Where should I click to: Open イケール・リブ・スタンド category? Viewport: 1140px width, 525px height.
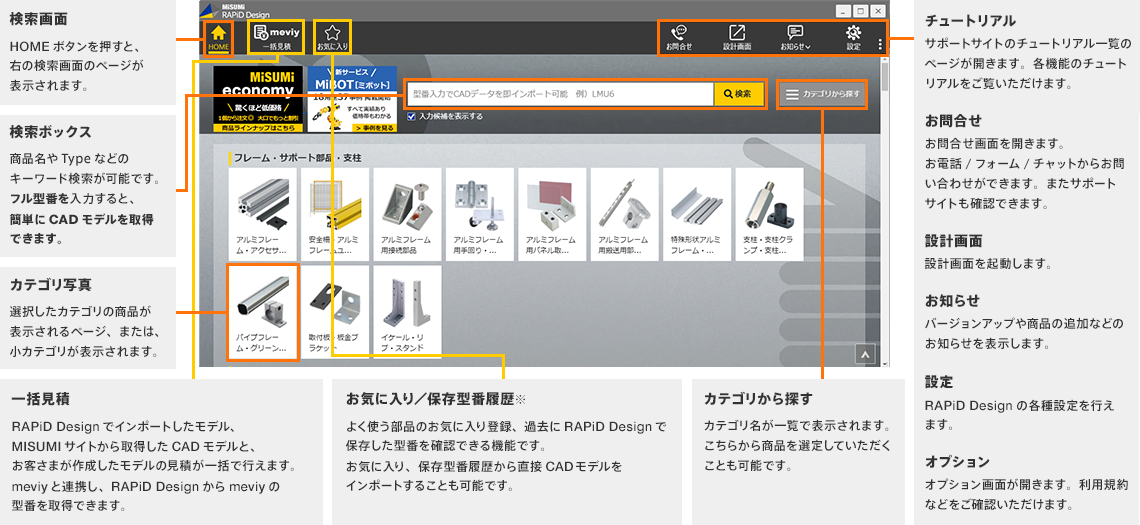click(406, 310)
